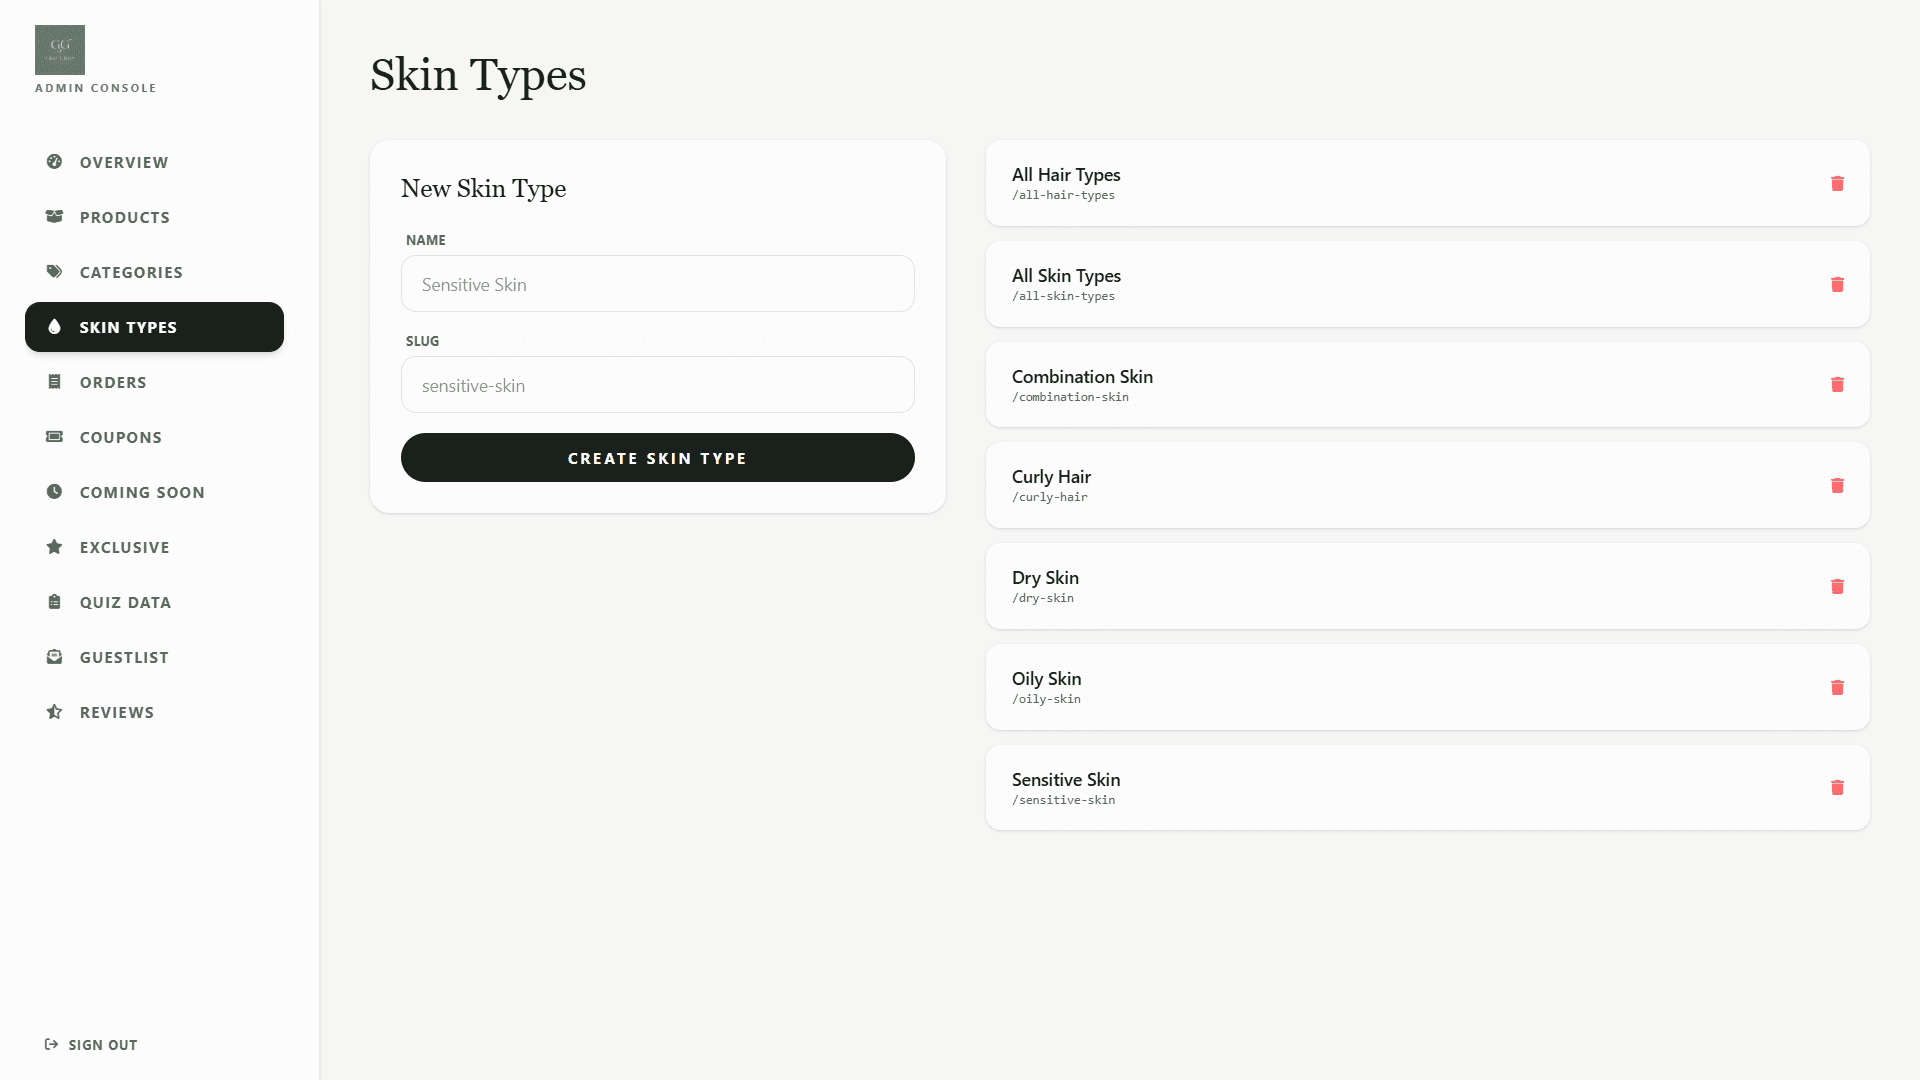
Task: Delete the All Hair Types entry
Action: [x=1837, y=183]
